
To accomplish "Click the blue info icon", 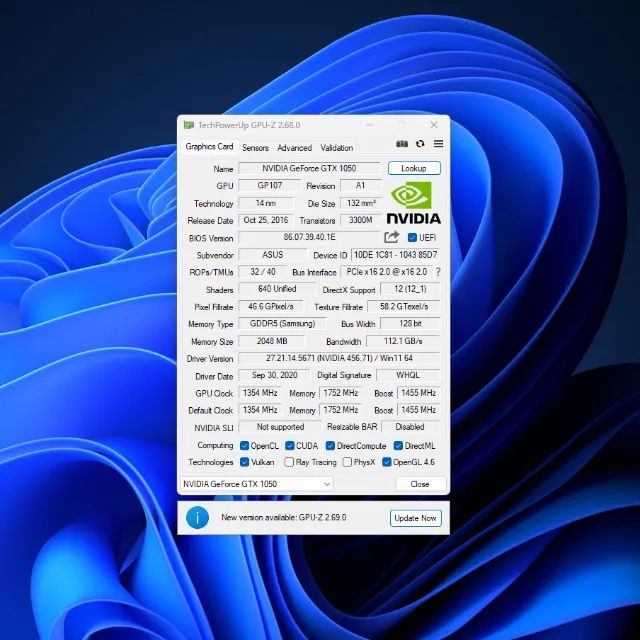I will [198, 518].
